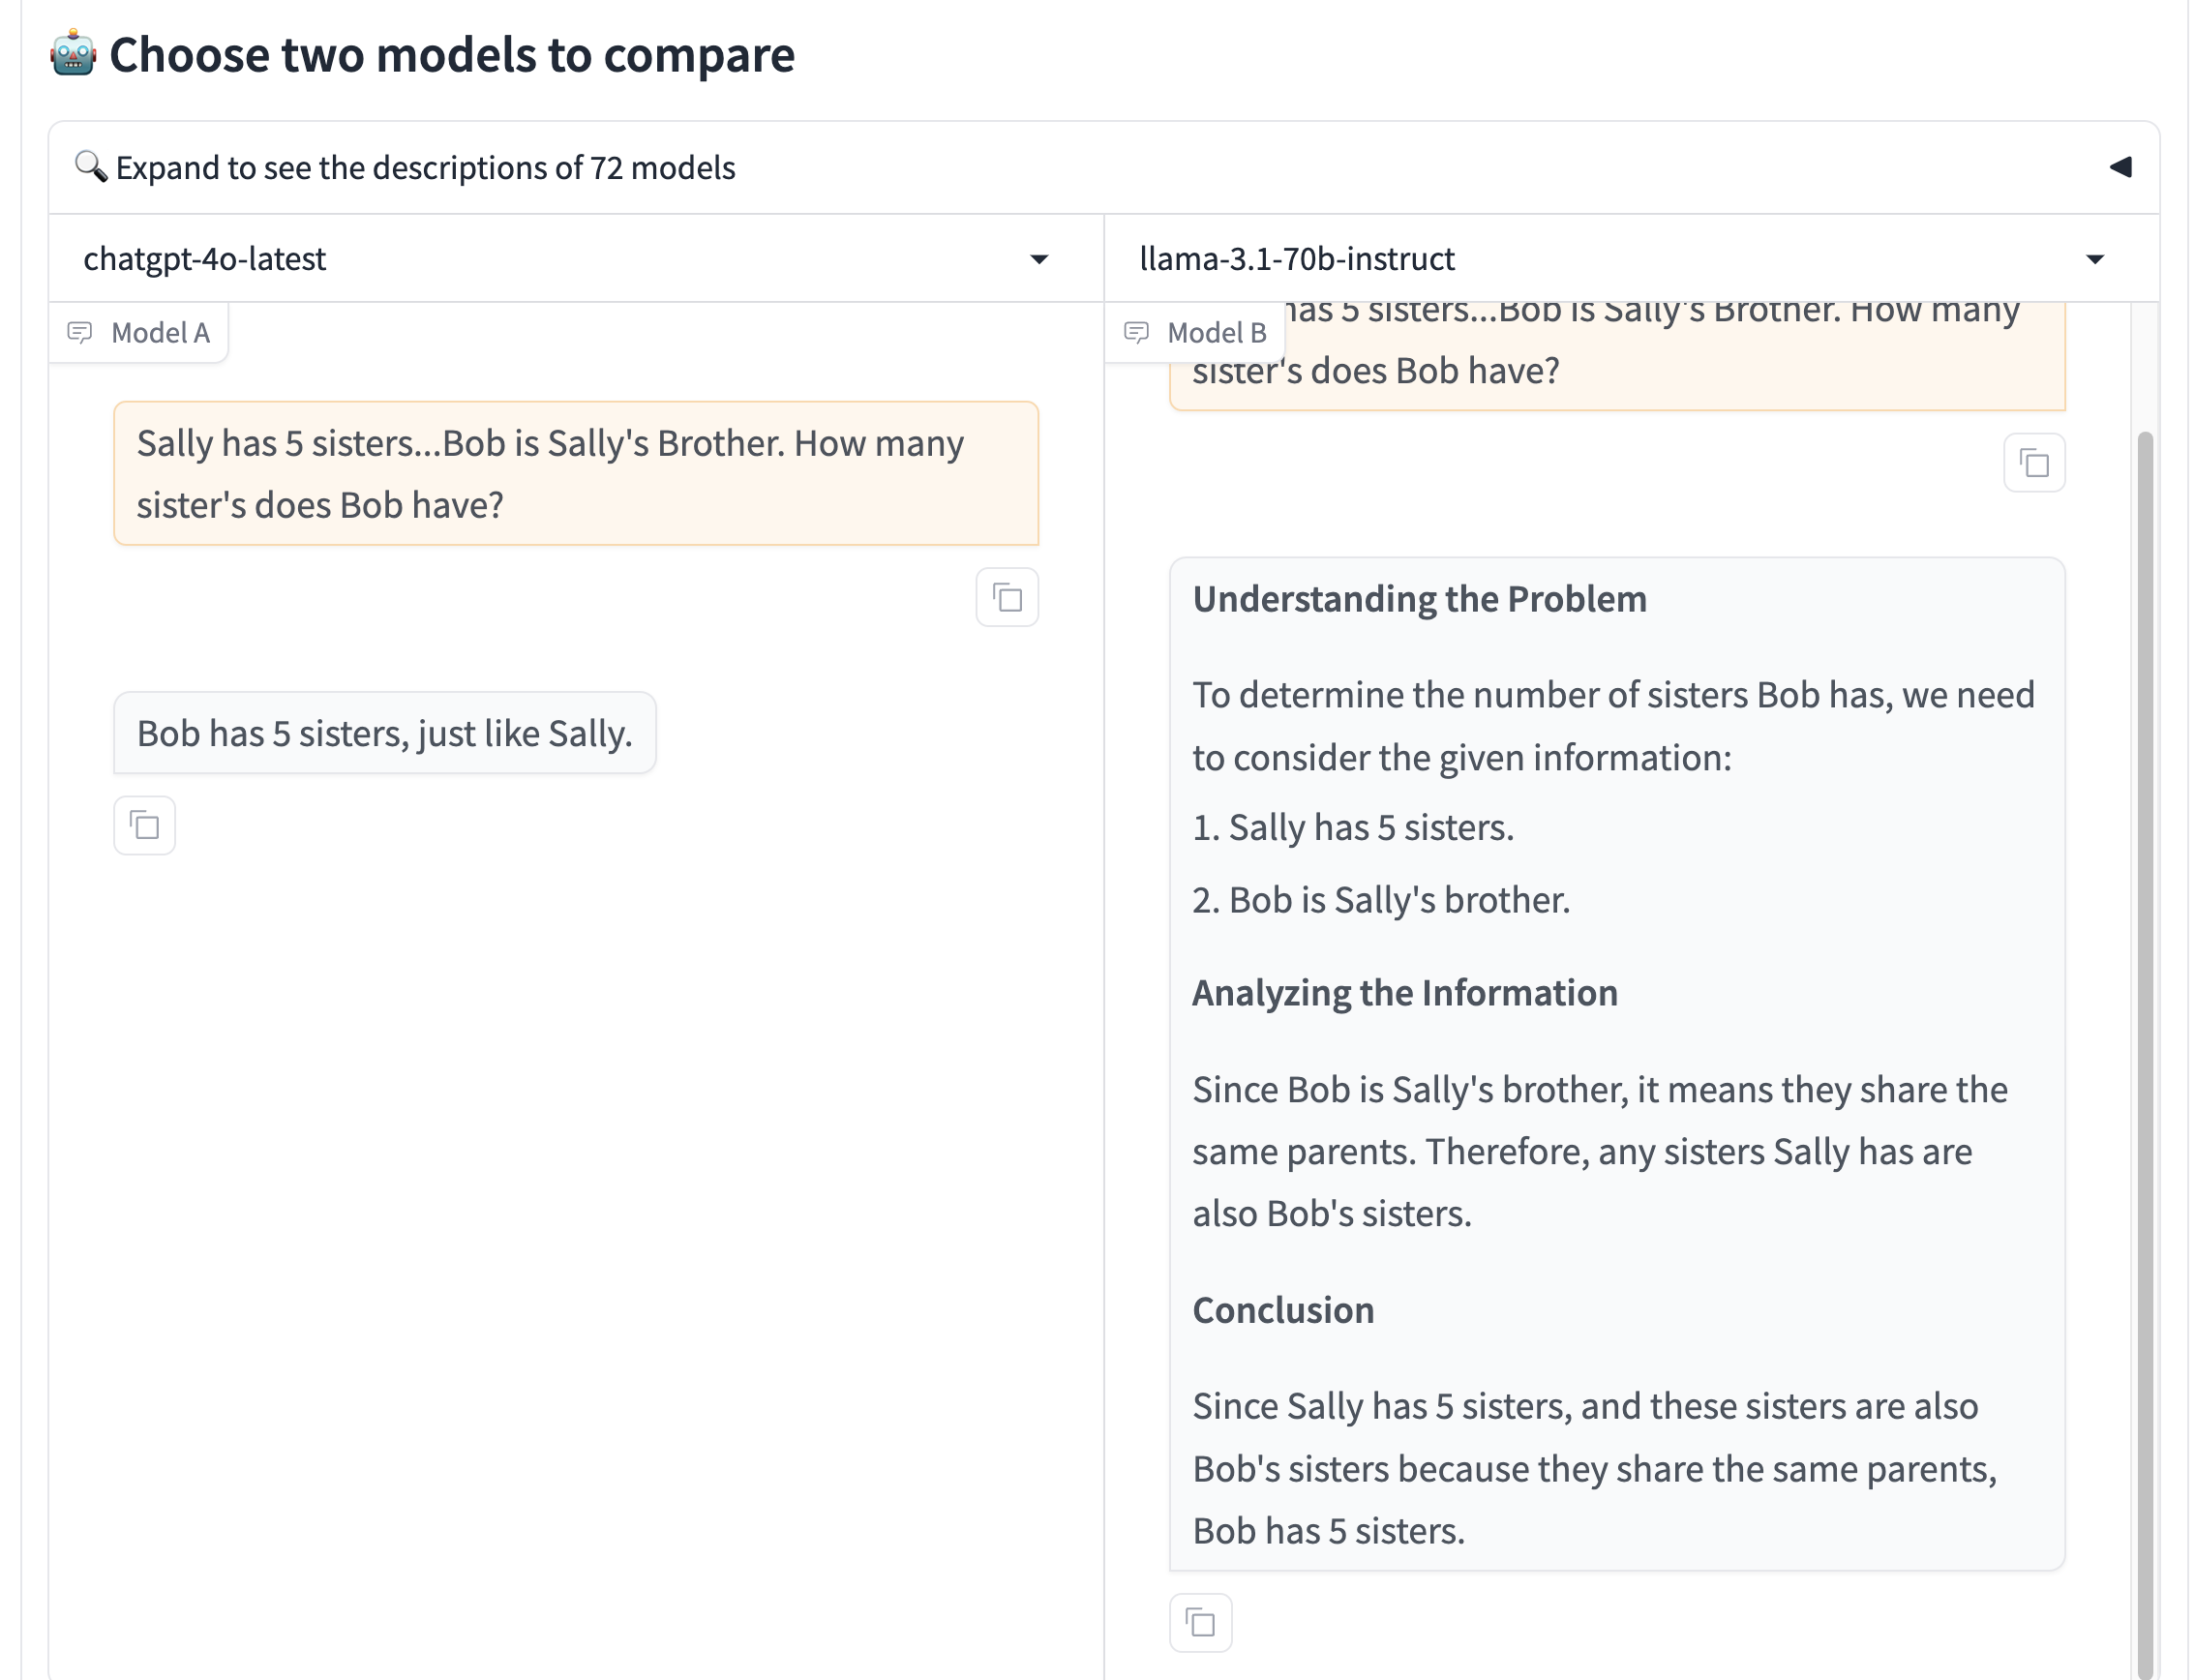The width and height of the screenshot is (2195, 1680).
Task: Copy Model B's full response
Action: pos(1199,1621)
